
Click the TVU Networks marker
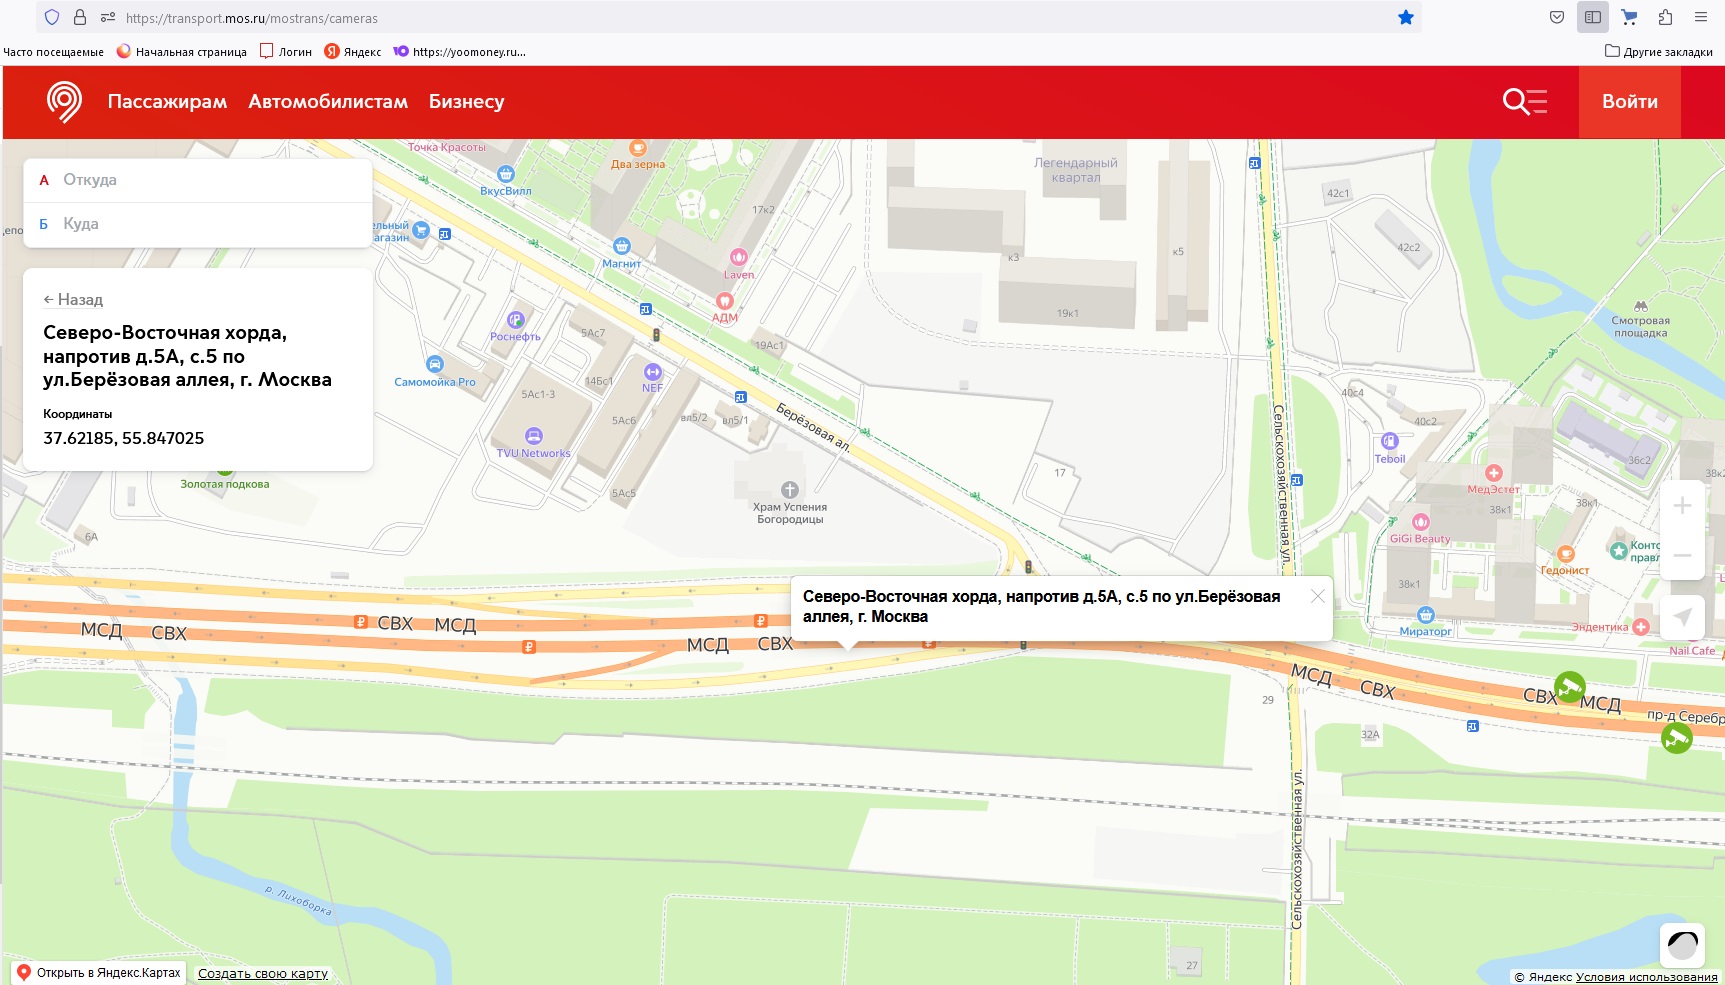[534, 436]
